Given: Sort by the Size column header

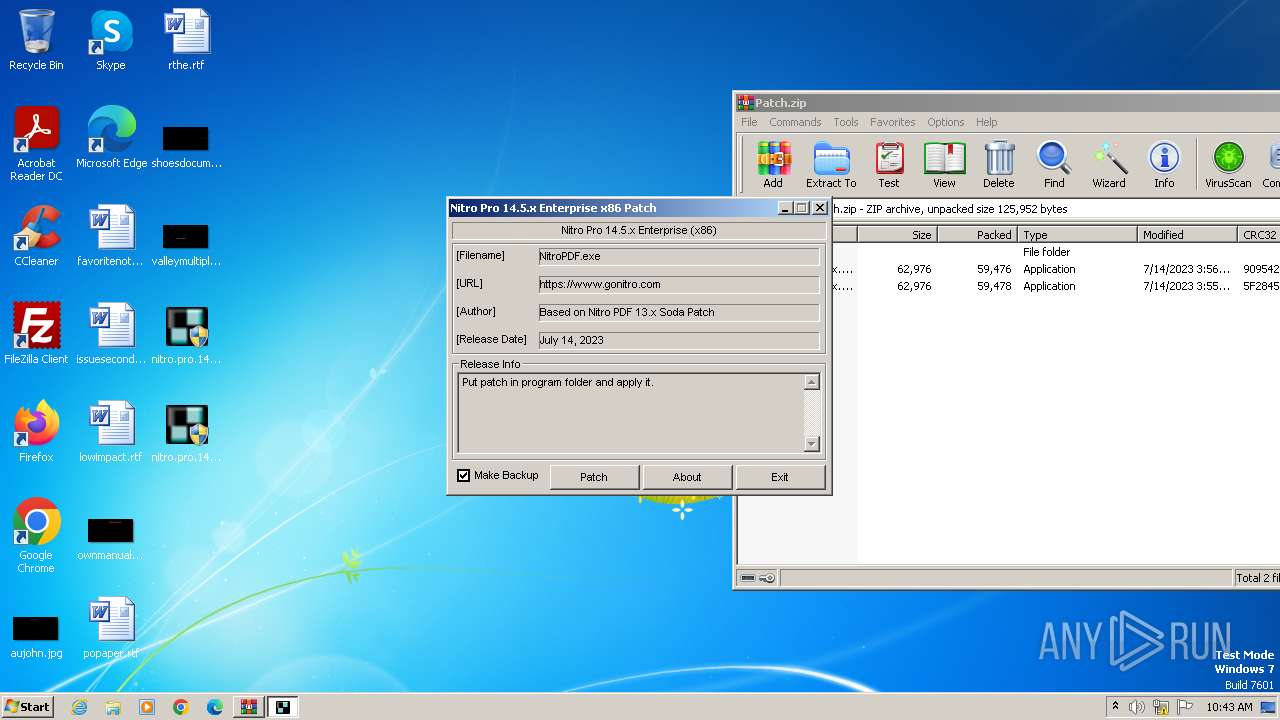Looking at the screenshot, I should point(897,235).
